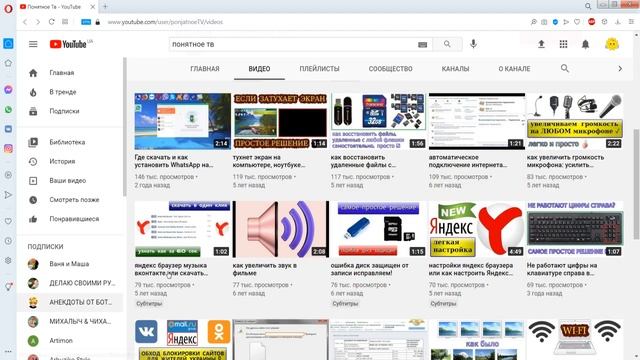640x360 pixels.
Task: Go back in browser history
Action: pos(25,22)
